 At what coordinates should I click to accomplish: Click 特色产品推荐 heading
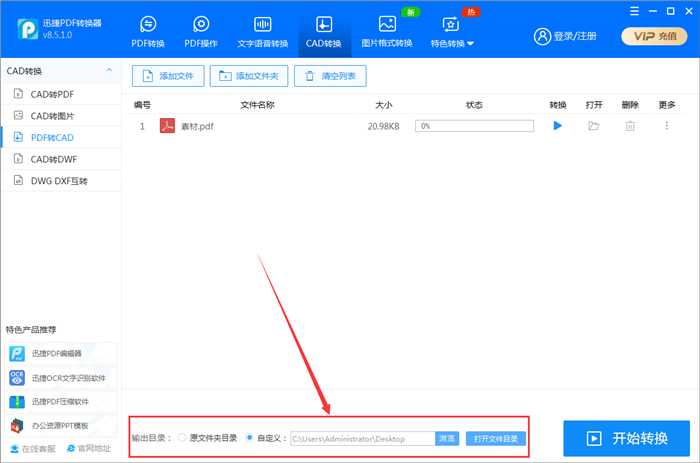pyautogui.click(x=31, y=330)
